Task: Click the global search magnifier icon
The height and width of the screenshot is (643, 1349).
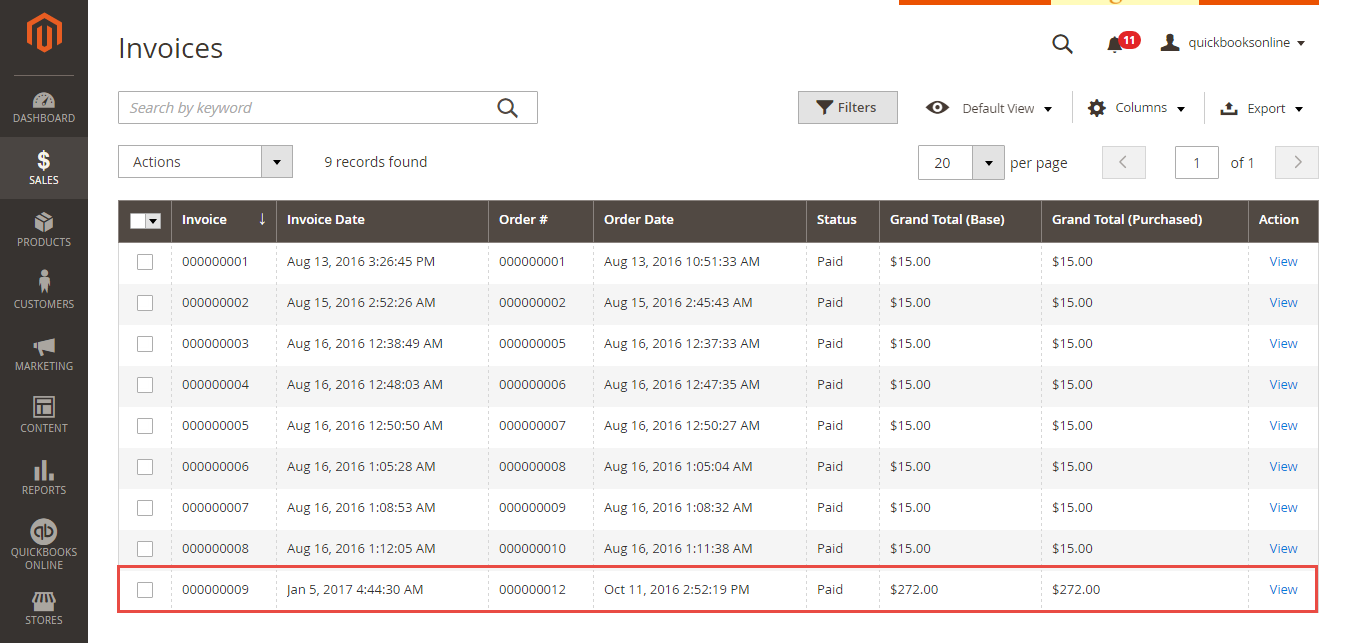Action: point(1062,43)
